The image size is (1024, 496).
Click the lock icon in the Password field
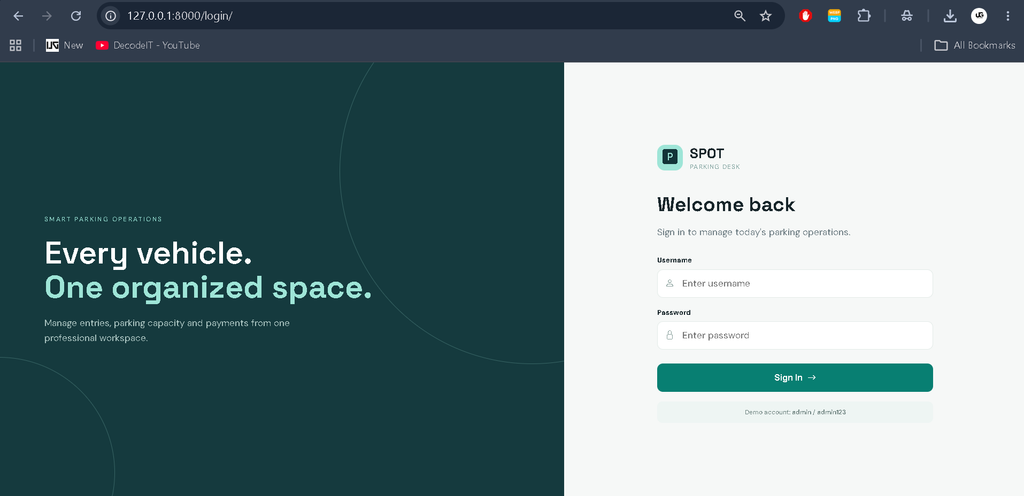[x=669, y=335]
